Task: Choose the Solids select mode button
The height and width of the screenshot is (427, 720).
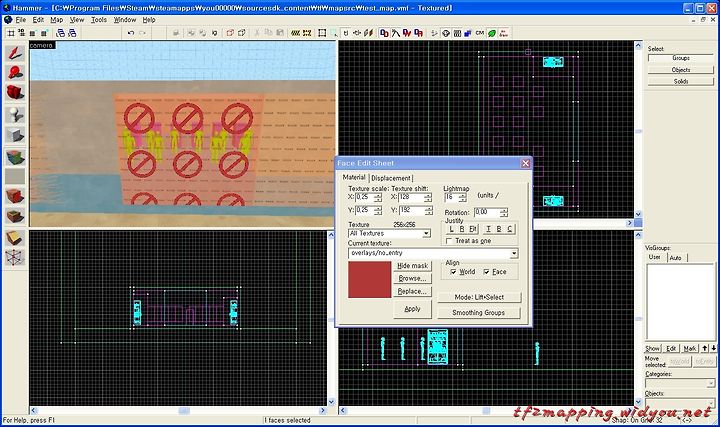Action: click(681, 81)
